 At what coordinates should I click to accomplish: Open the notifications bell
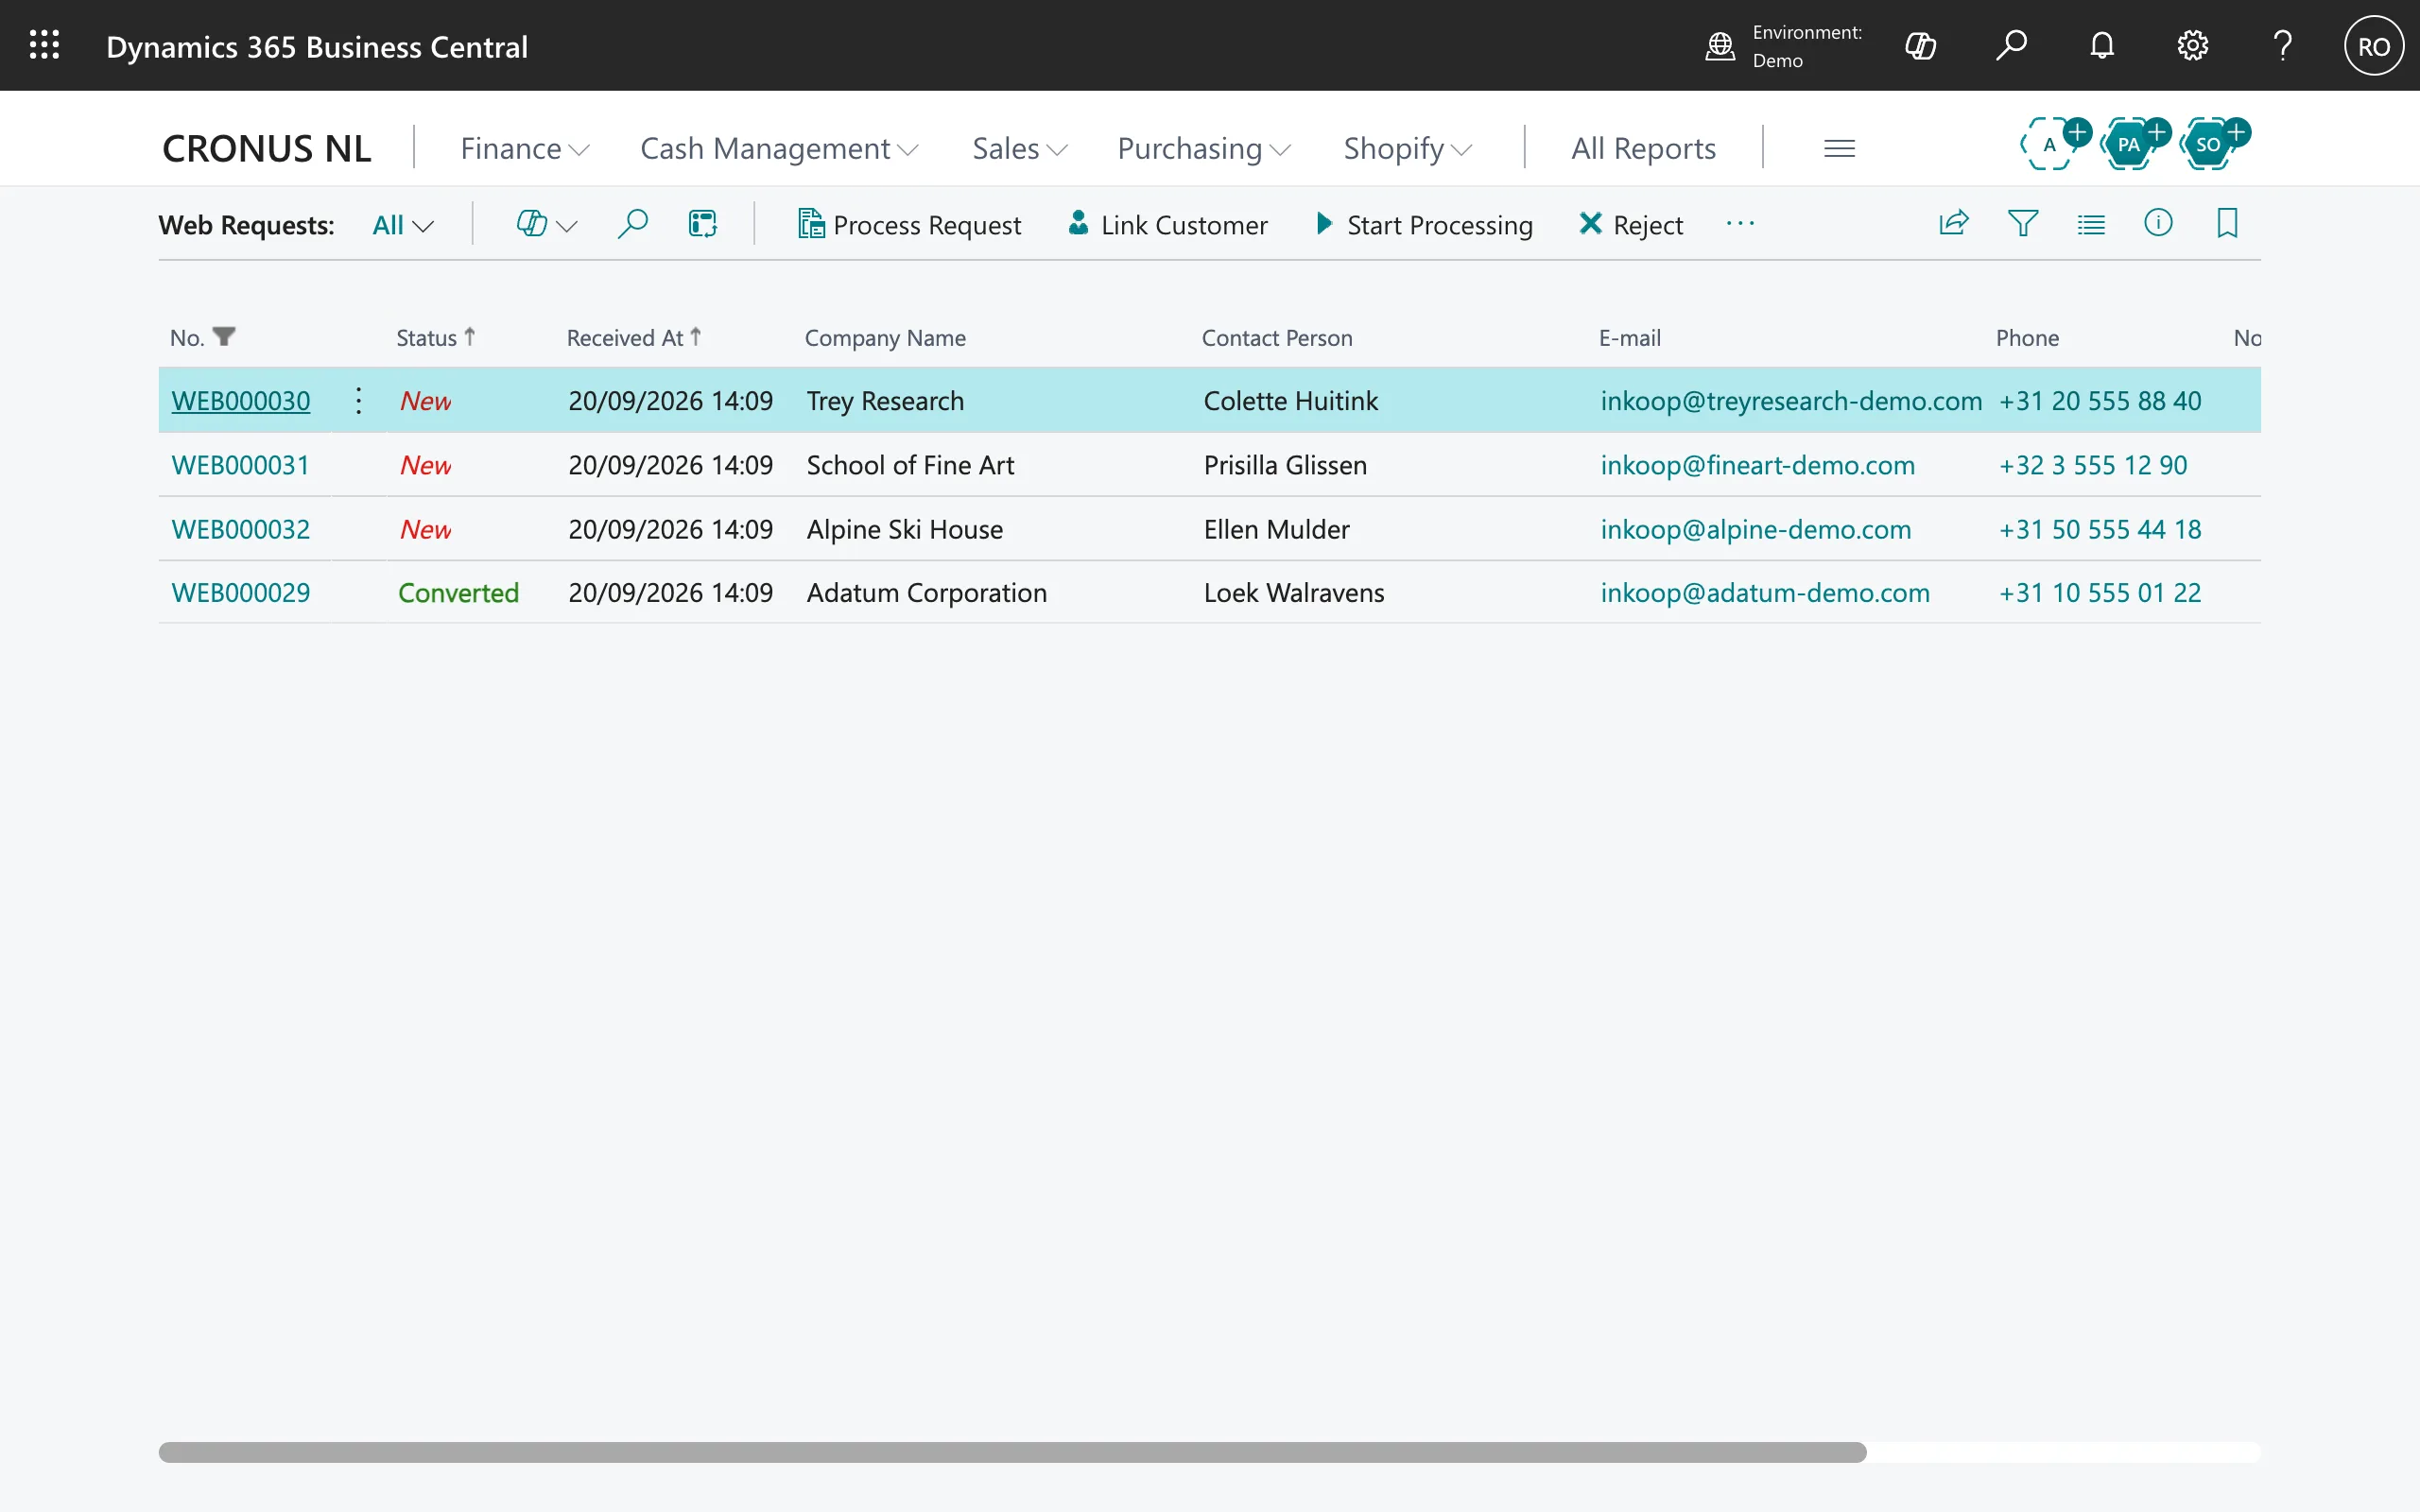(2102, 46)
